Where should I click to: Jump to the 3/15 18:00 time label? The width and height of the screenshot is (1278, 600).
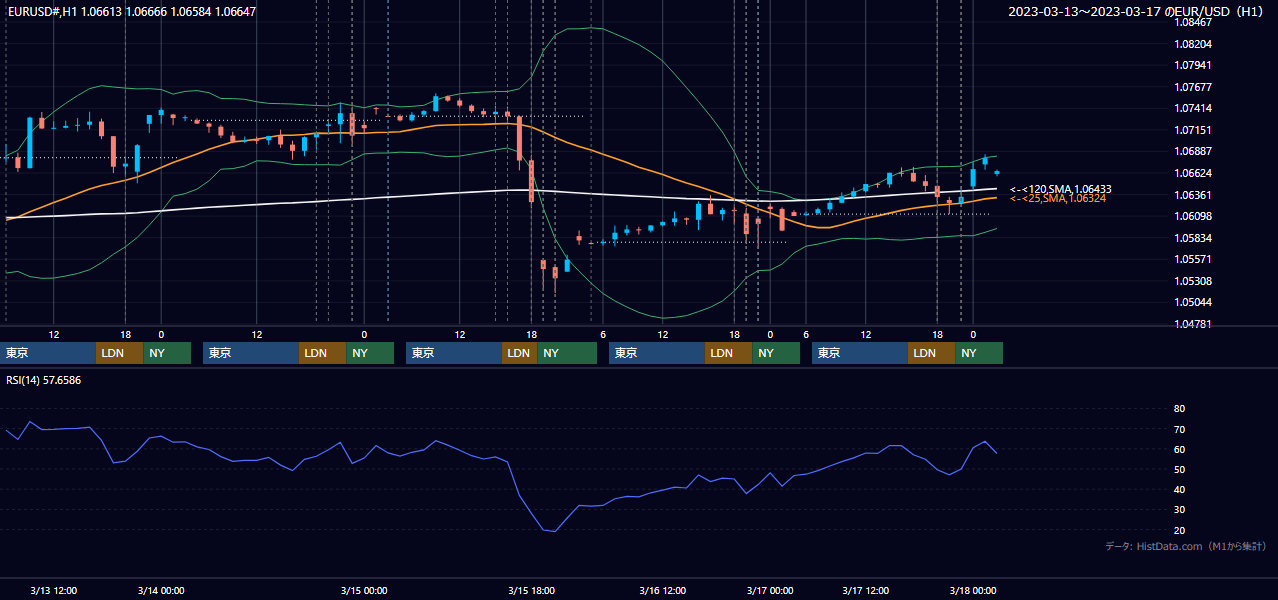click(531, 590)
